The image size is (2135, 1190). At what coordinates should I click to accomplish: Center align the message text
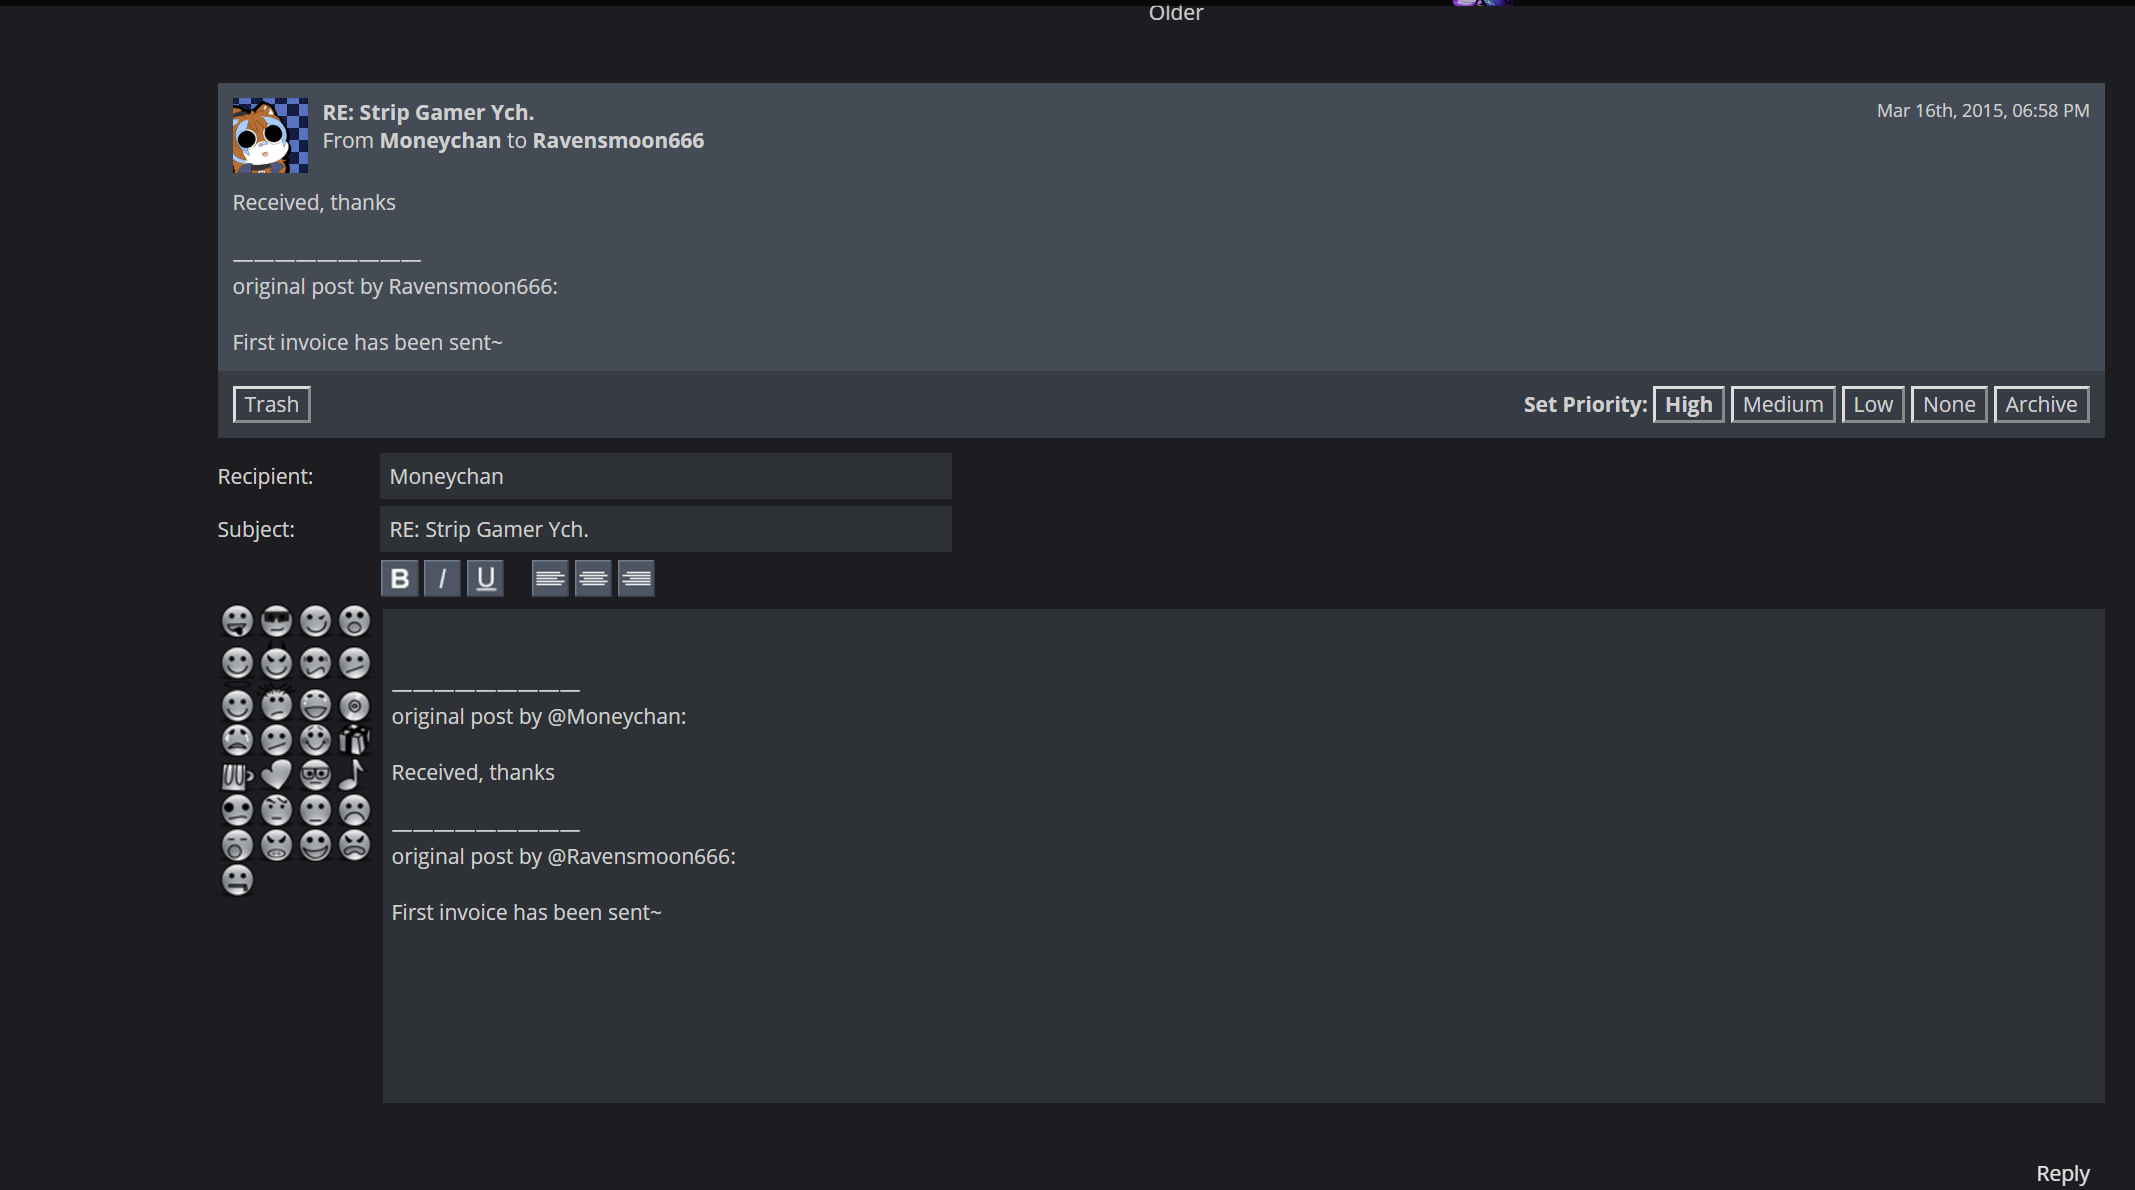(593, 578)
